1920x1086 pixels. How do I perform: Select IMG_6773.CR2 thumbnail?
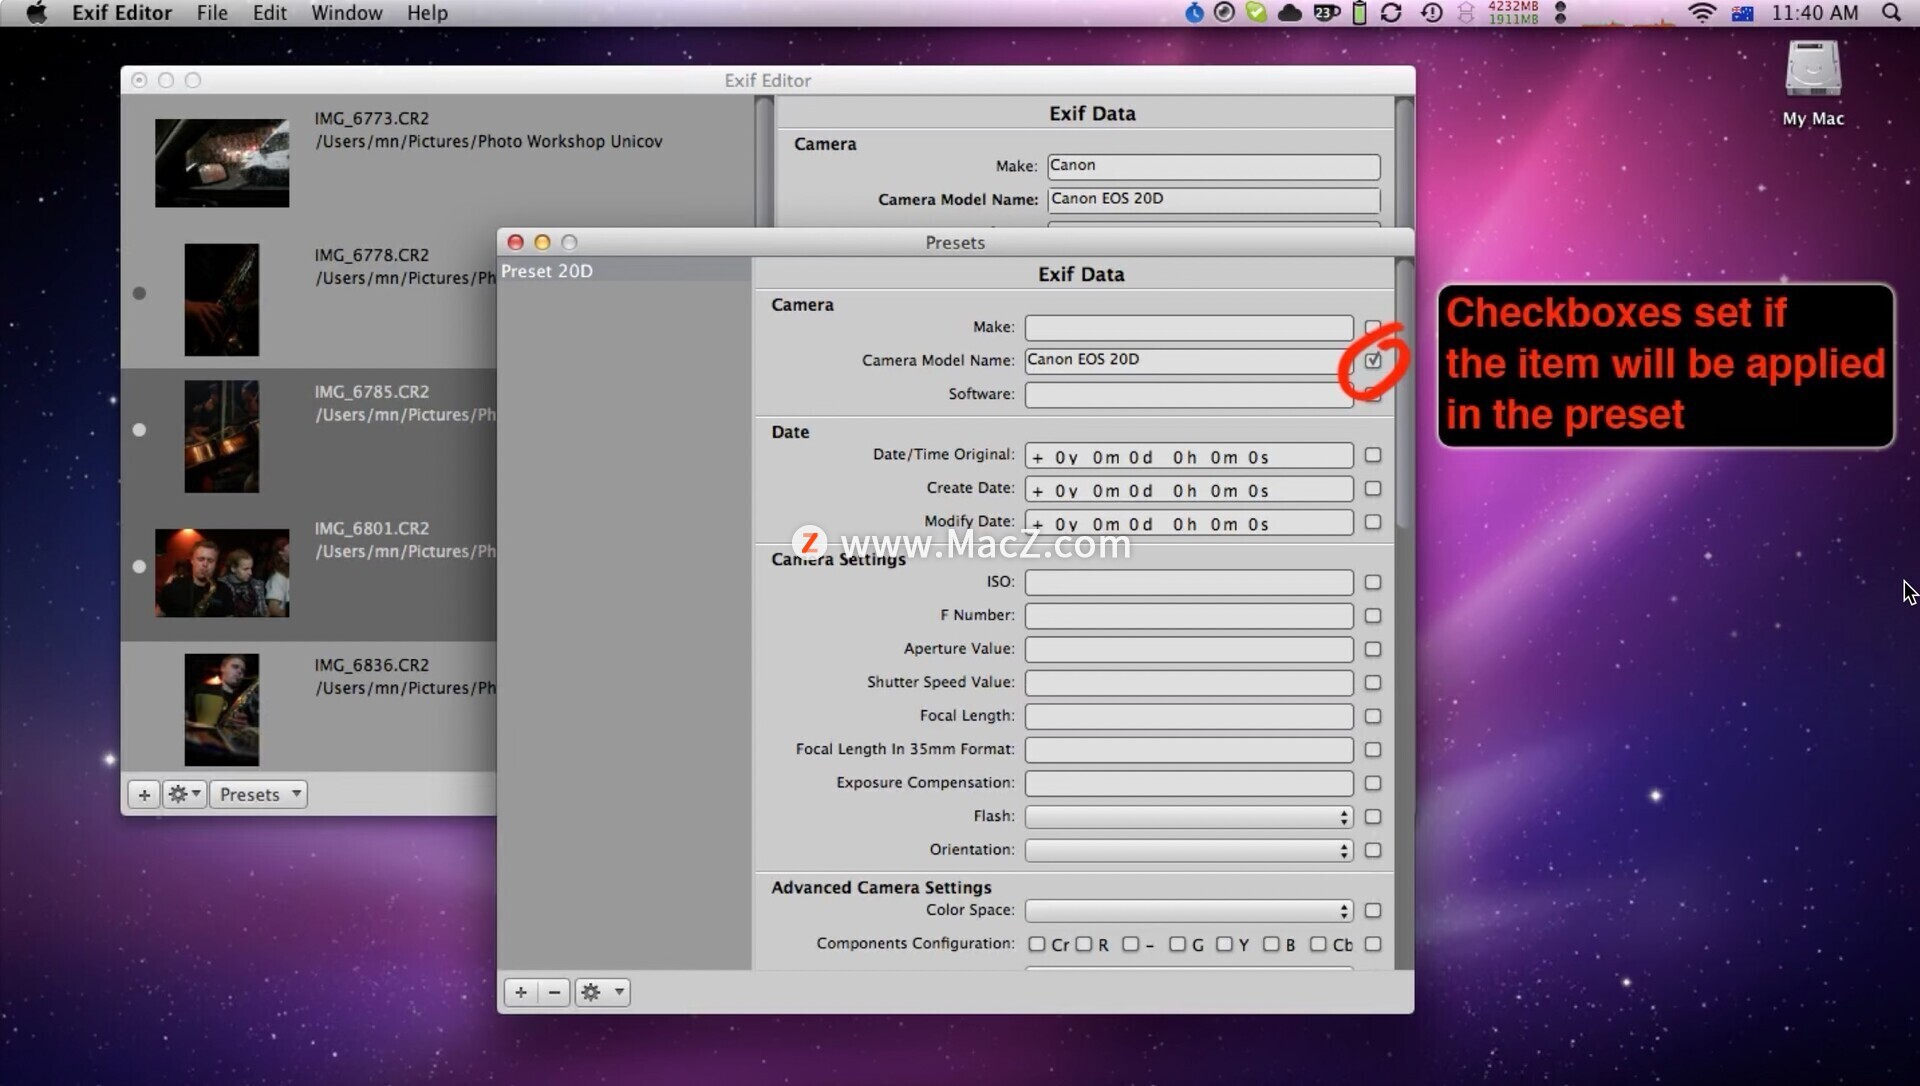pyautogui.click(x=222, y=163)
